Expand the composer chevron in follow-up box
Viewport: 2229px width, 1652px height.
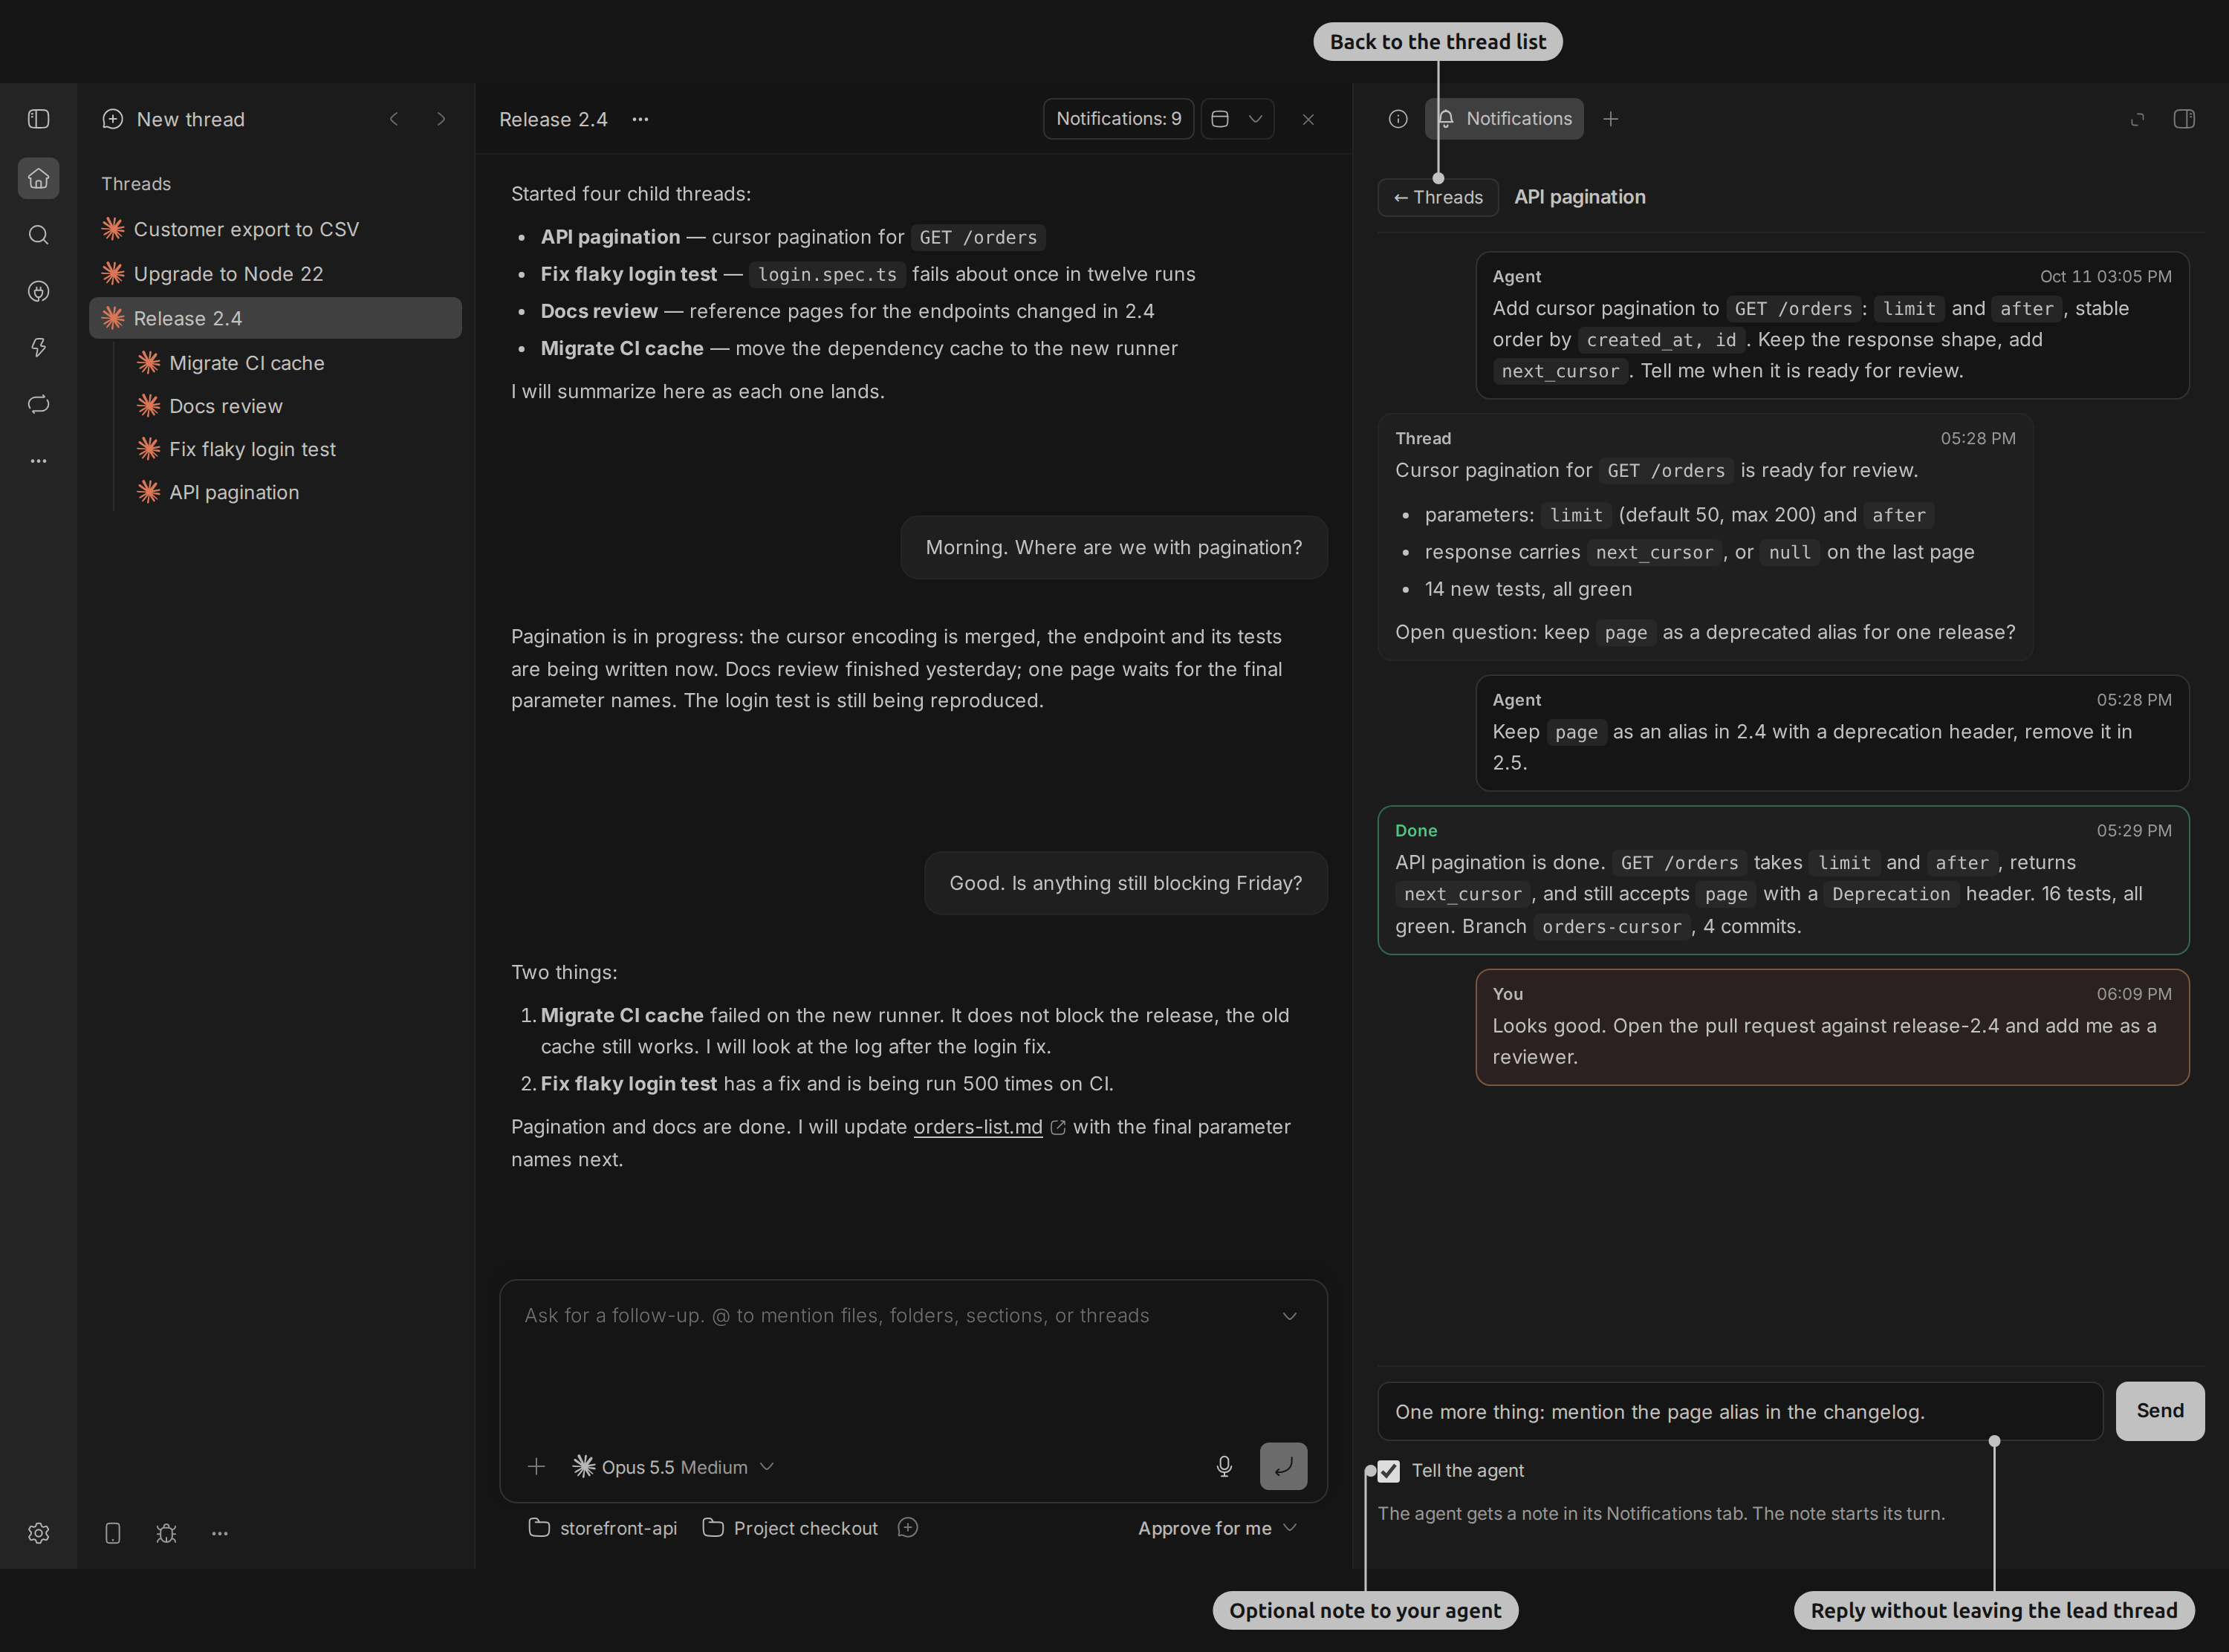pos(1289,1316)
